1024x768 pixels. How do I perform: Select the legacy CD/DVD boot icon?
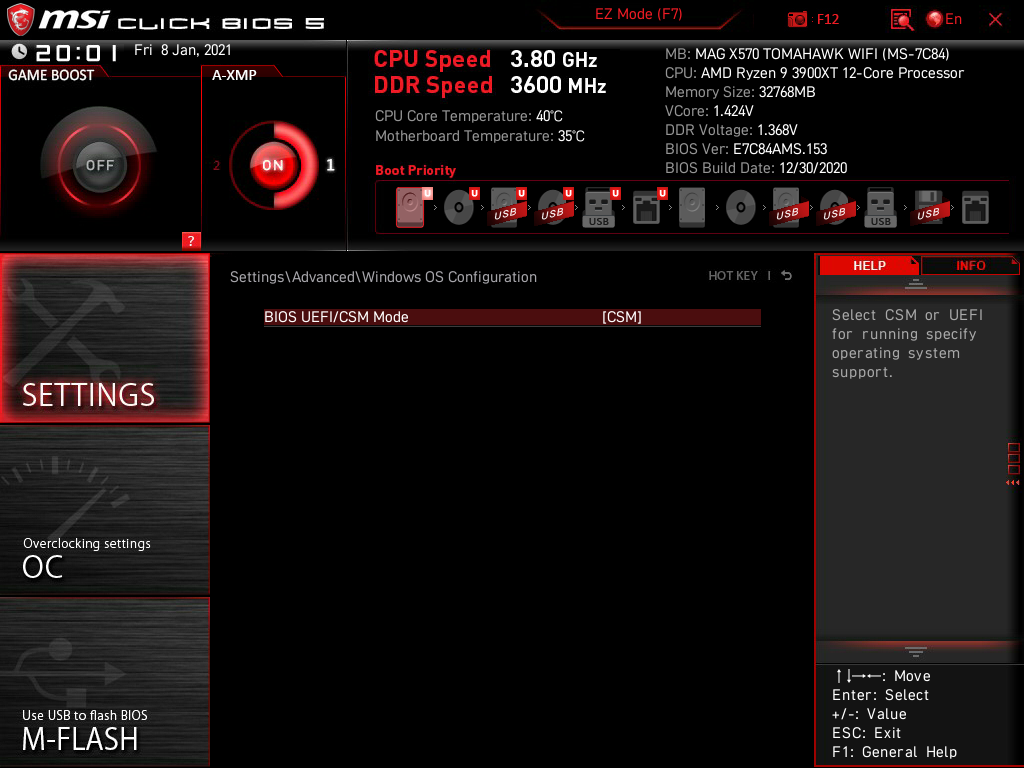[x=741, y=208]
